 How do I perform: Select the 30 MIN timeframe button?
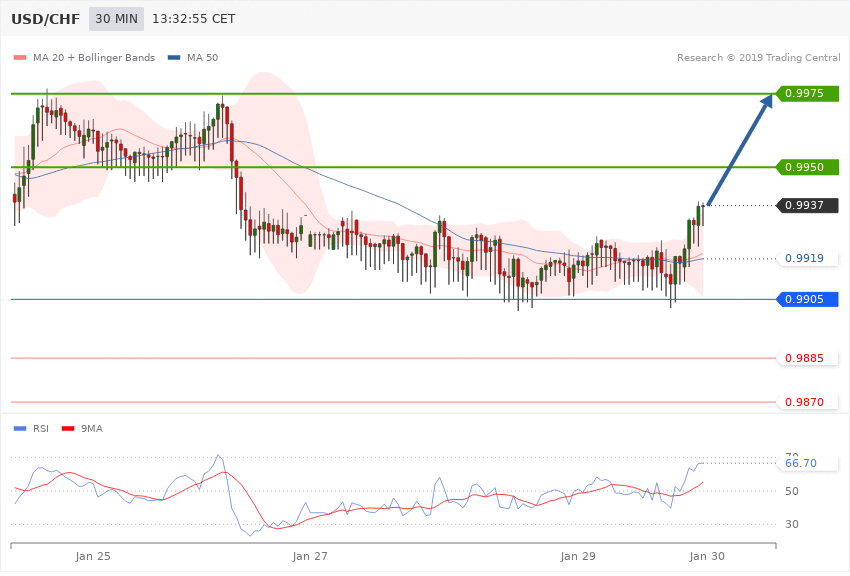(x=116, y=19)
